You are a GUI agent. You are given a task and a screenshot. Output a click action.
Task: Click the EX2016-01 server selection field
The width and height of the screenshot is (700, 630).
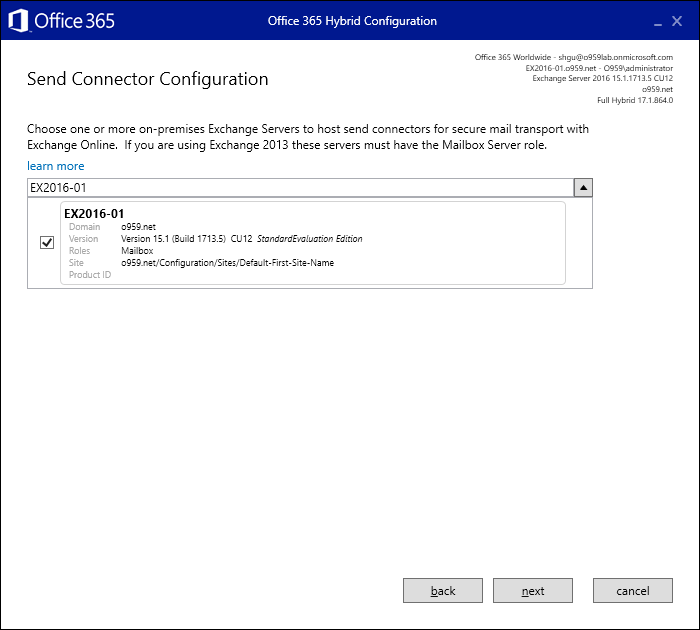[x=300, y=188]
